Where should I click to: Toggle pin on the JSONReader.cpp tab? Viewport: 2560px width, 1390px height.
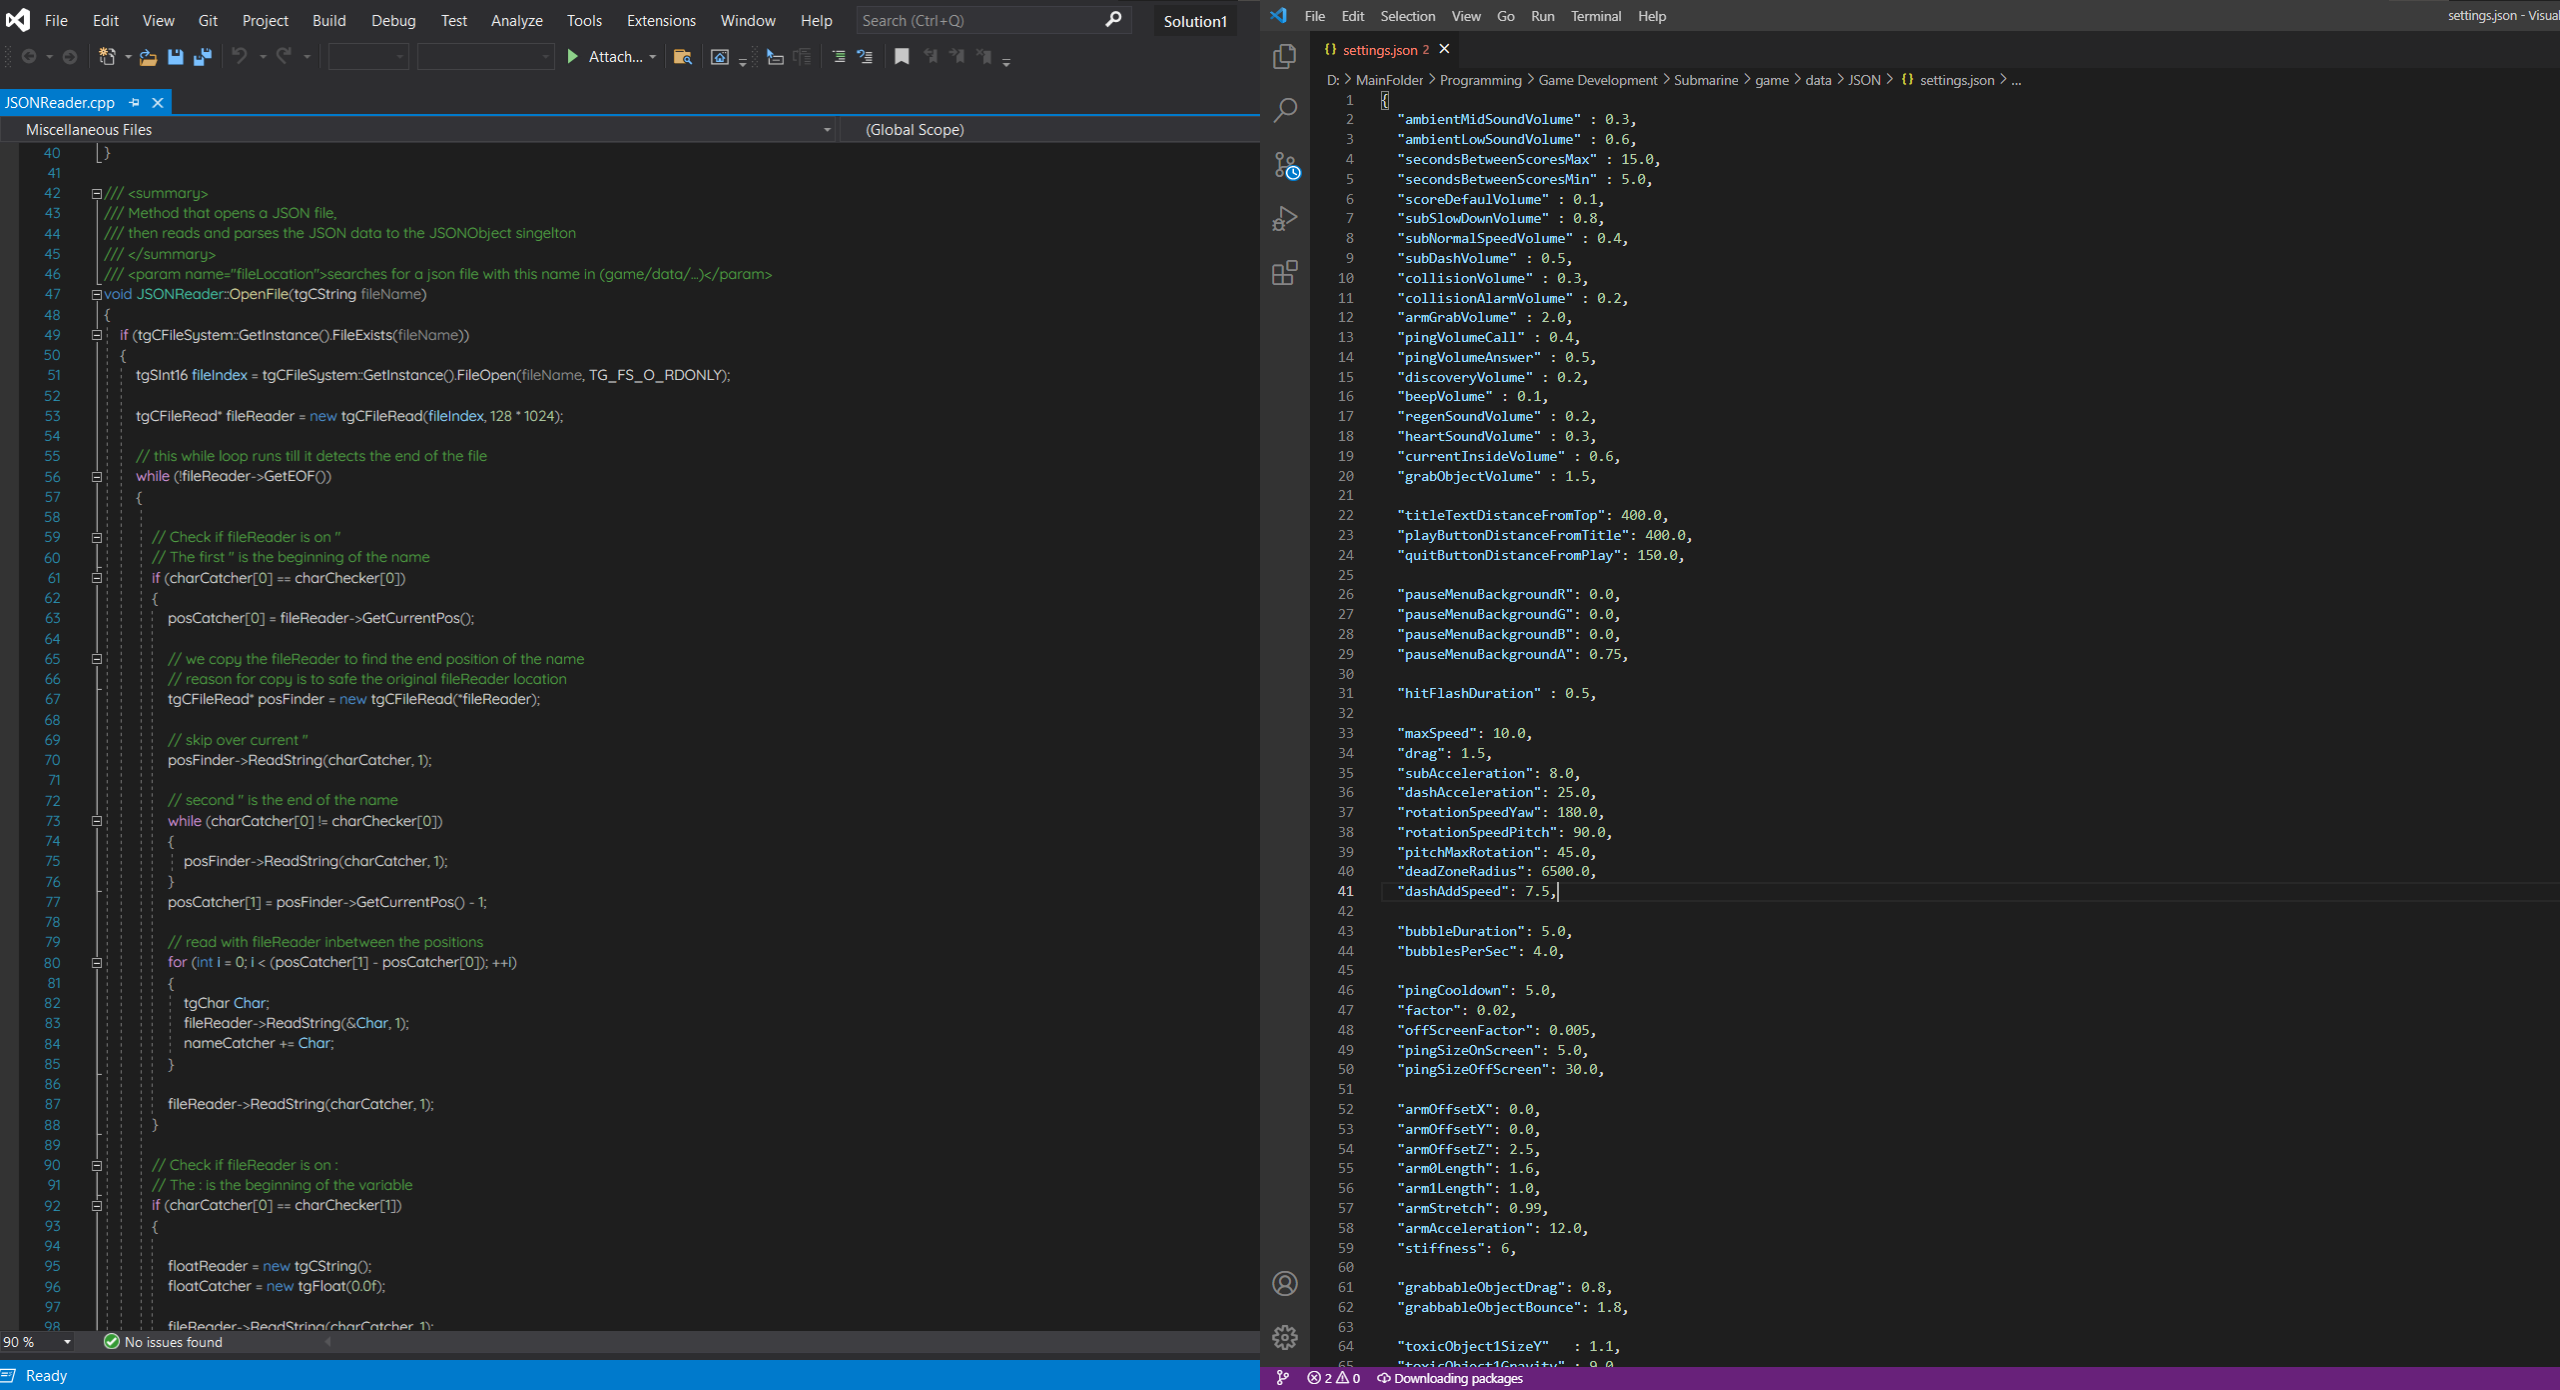tap(134, 102)
